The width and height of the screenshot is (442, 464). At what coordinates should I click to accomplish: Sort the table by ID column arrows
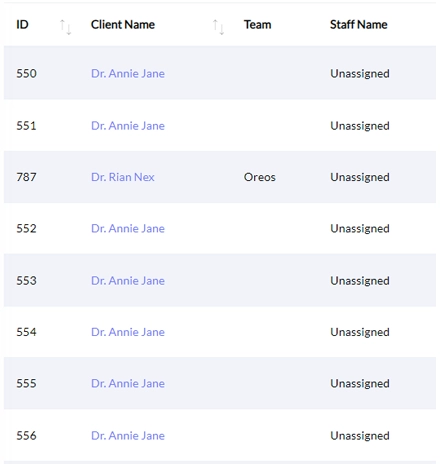click(65, 27)
